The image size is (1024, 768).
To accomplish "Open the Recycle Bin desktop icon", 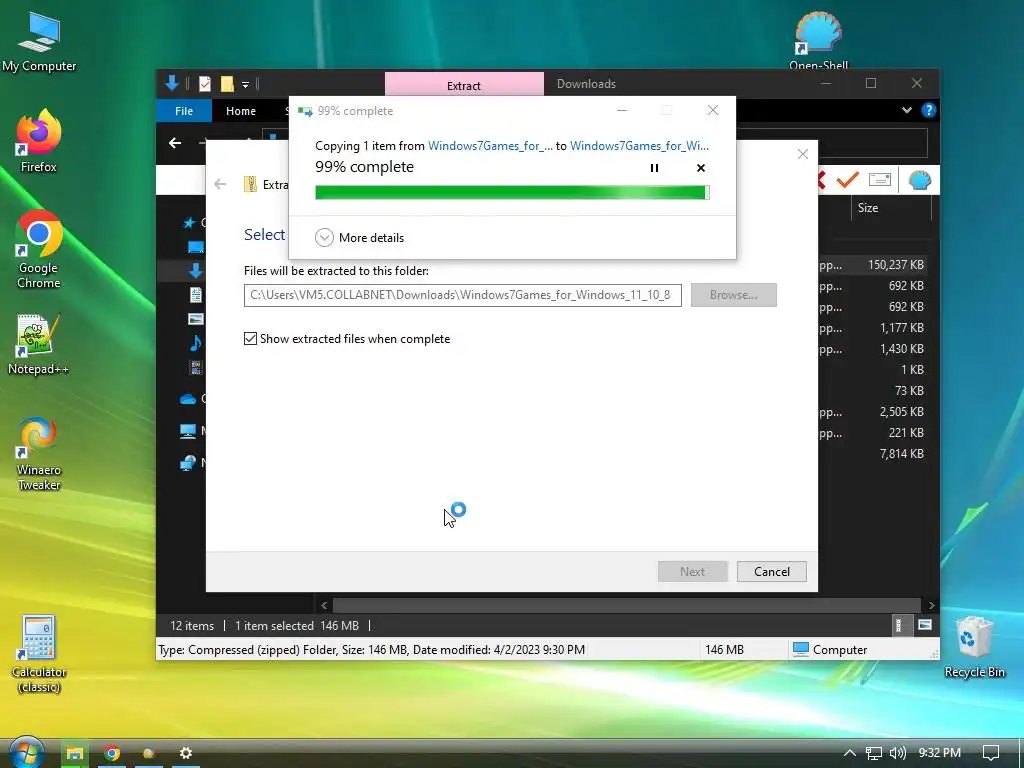I will pos(974,647).
